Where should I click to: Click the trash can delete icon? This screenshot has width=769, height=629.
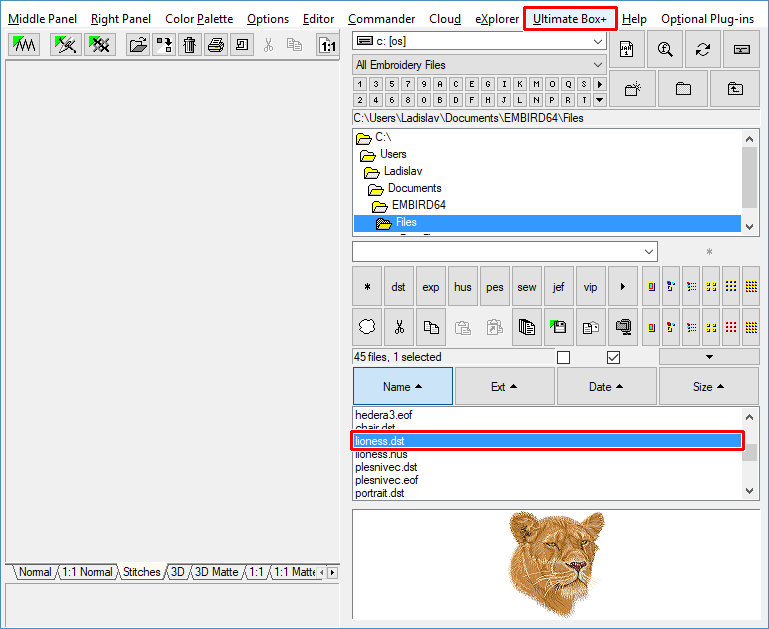tap(190, 45)
